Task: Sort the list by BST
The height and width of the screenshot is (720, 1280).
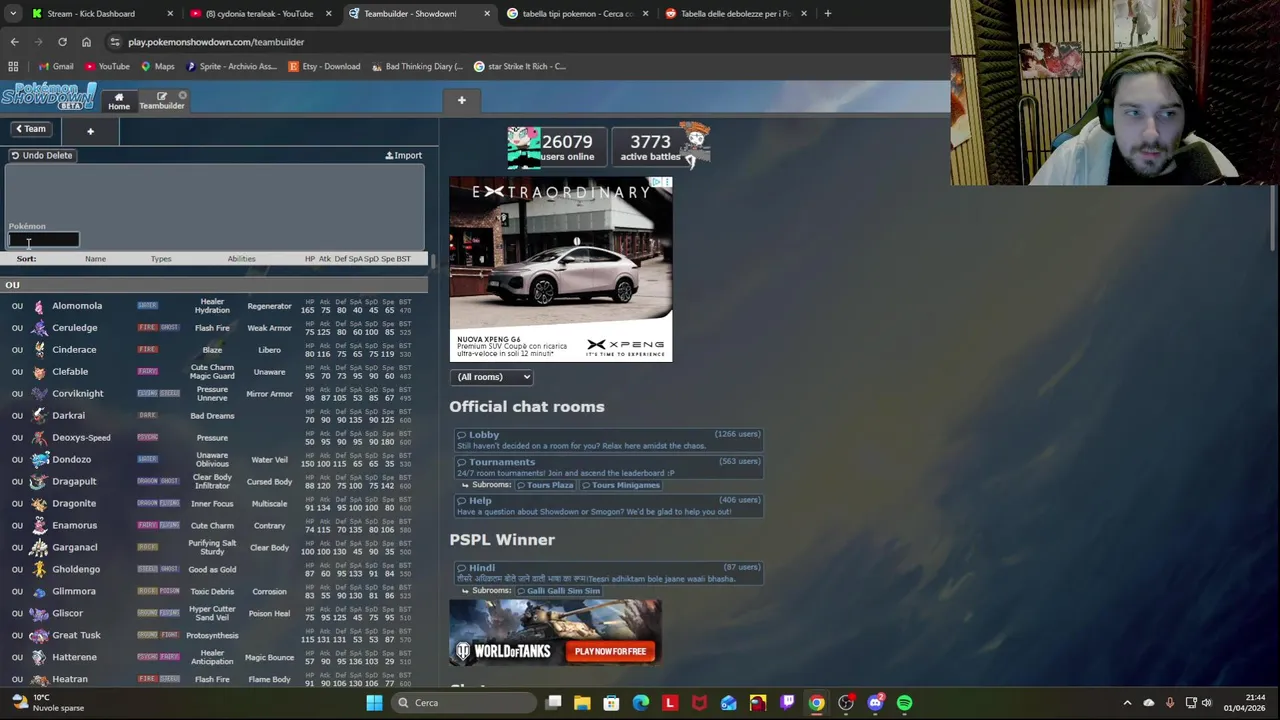Action: click(404, 259)
